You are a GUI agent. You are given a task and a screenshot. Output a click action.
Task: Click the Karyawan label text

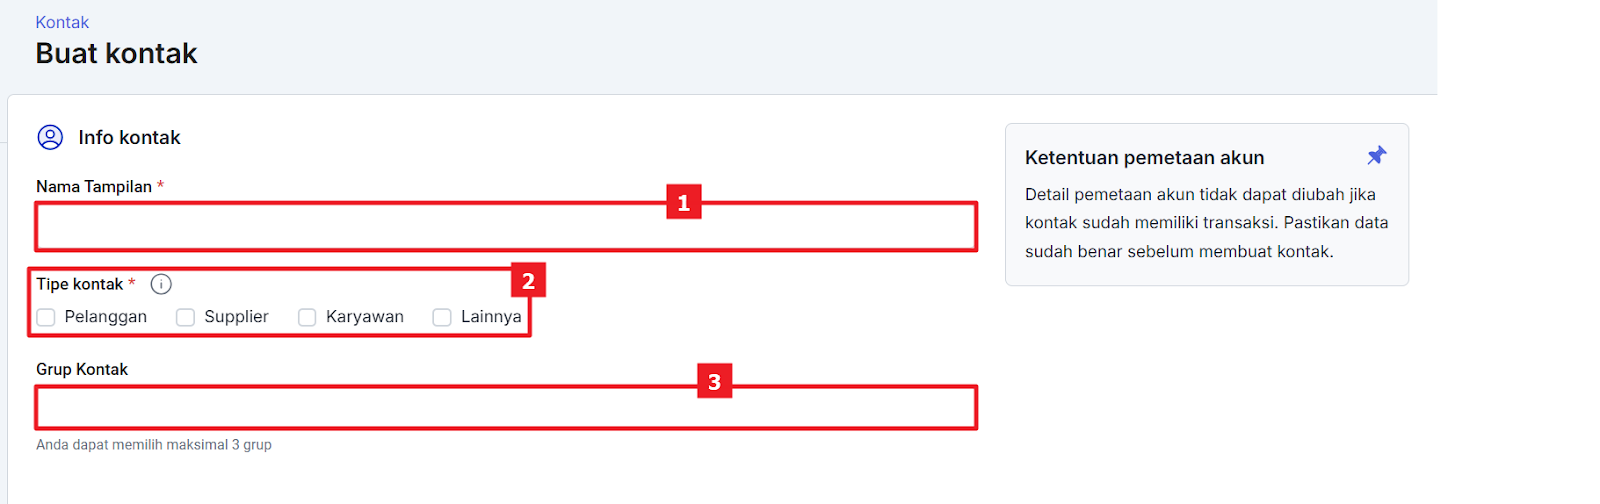pos(365,317)
